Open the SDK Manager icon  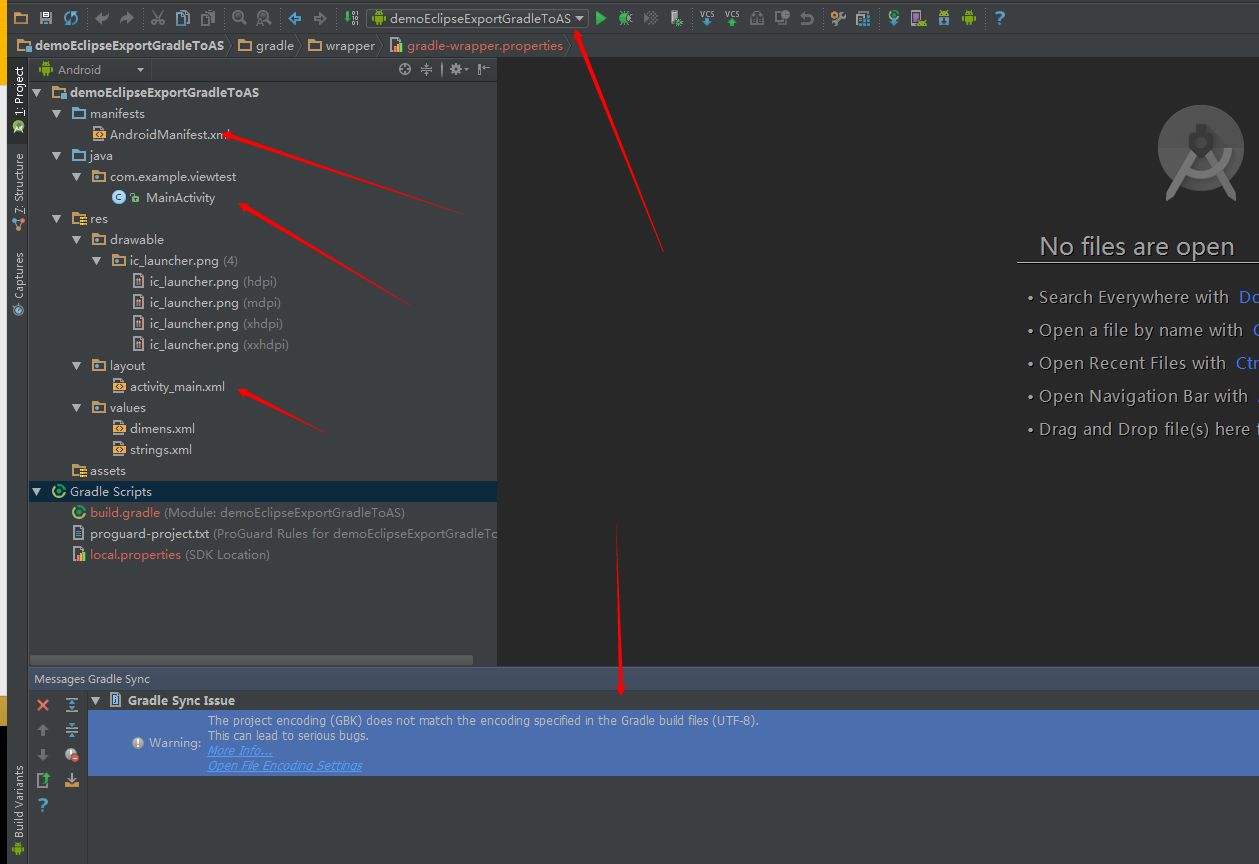(943, 18)
